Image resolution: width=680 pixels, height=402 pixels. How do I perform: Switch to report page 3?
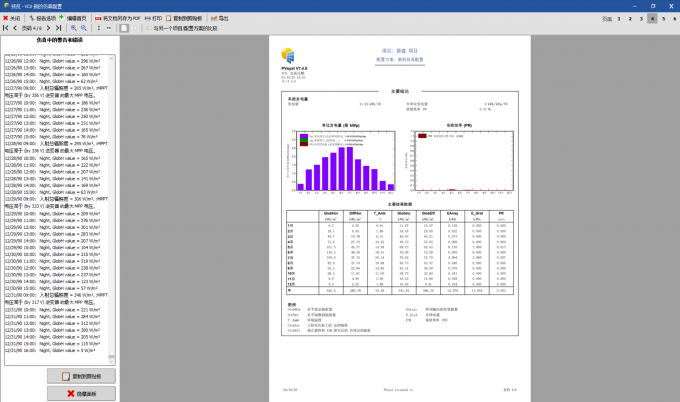tap(641, 19)
